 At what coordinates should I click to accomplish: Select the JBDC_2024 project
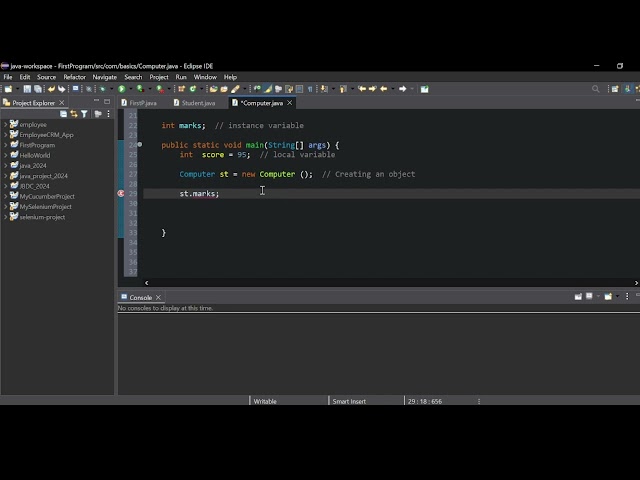click(x=34, y=186)
